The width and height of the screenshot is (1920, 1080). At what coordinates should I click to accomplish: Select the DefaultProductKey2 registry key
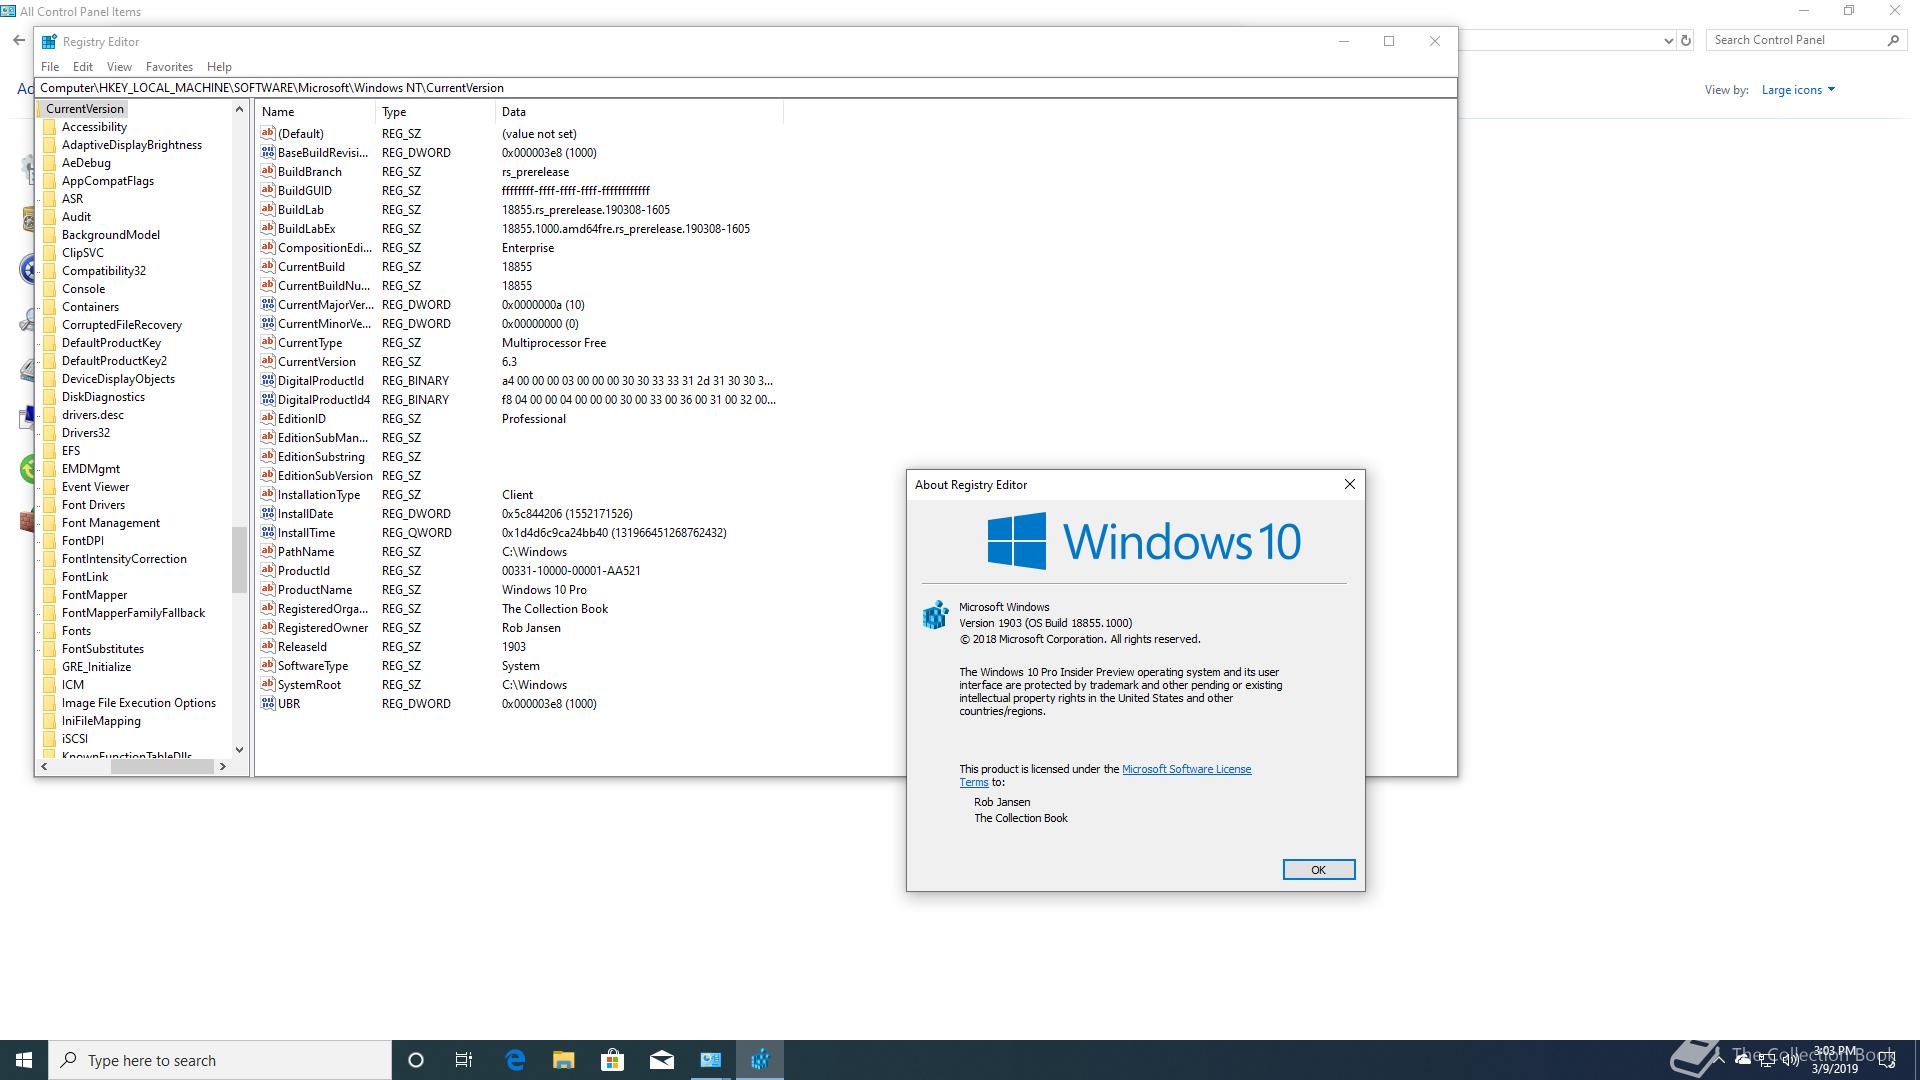pyautogui.click(x=114, y=361)
